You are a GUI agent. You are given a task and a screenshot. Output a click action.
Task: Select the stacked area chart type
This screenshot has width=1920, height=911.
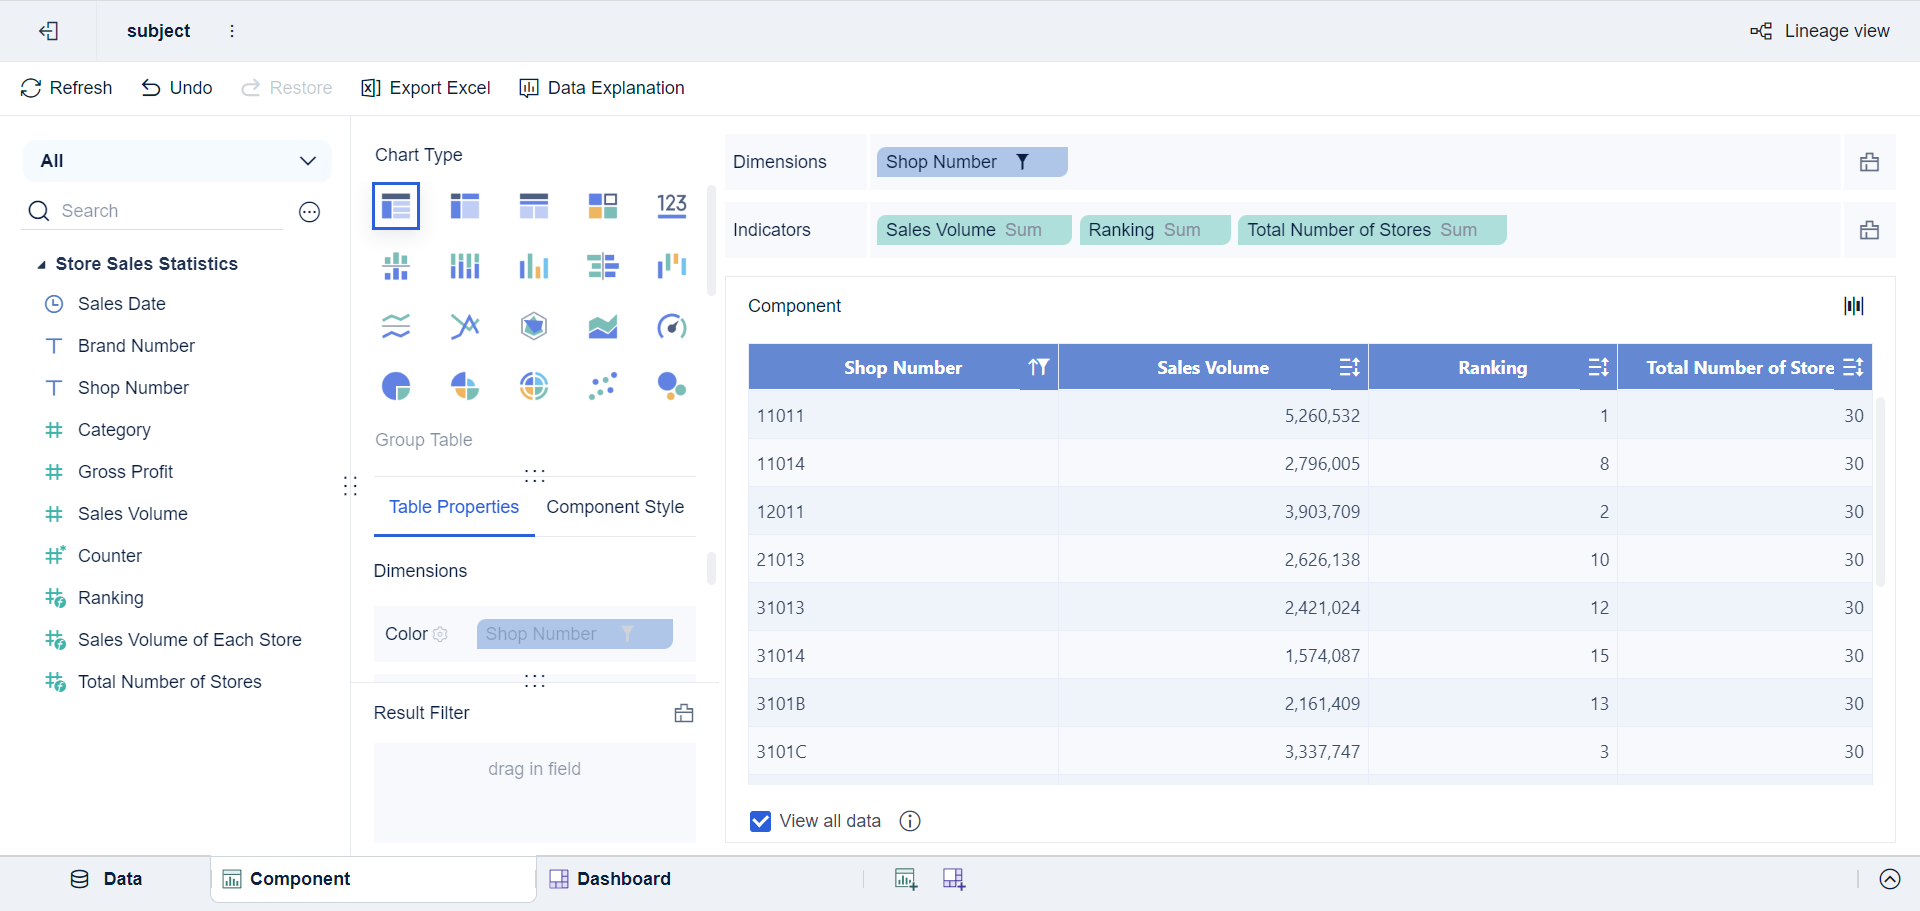(x=603, y=325)
